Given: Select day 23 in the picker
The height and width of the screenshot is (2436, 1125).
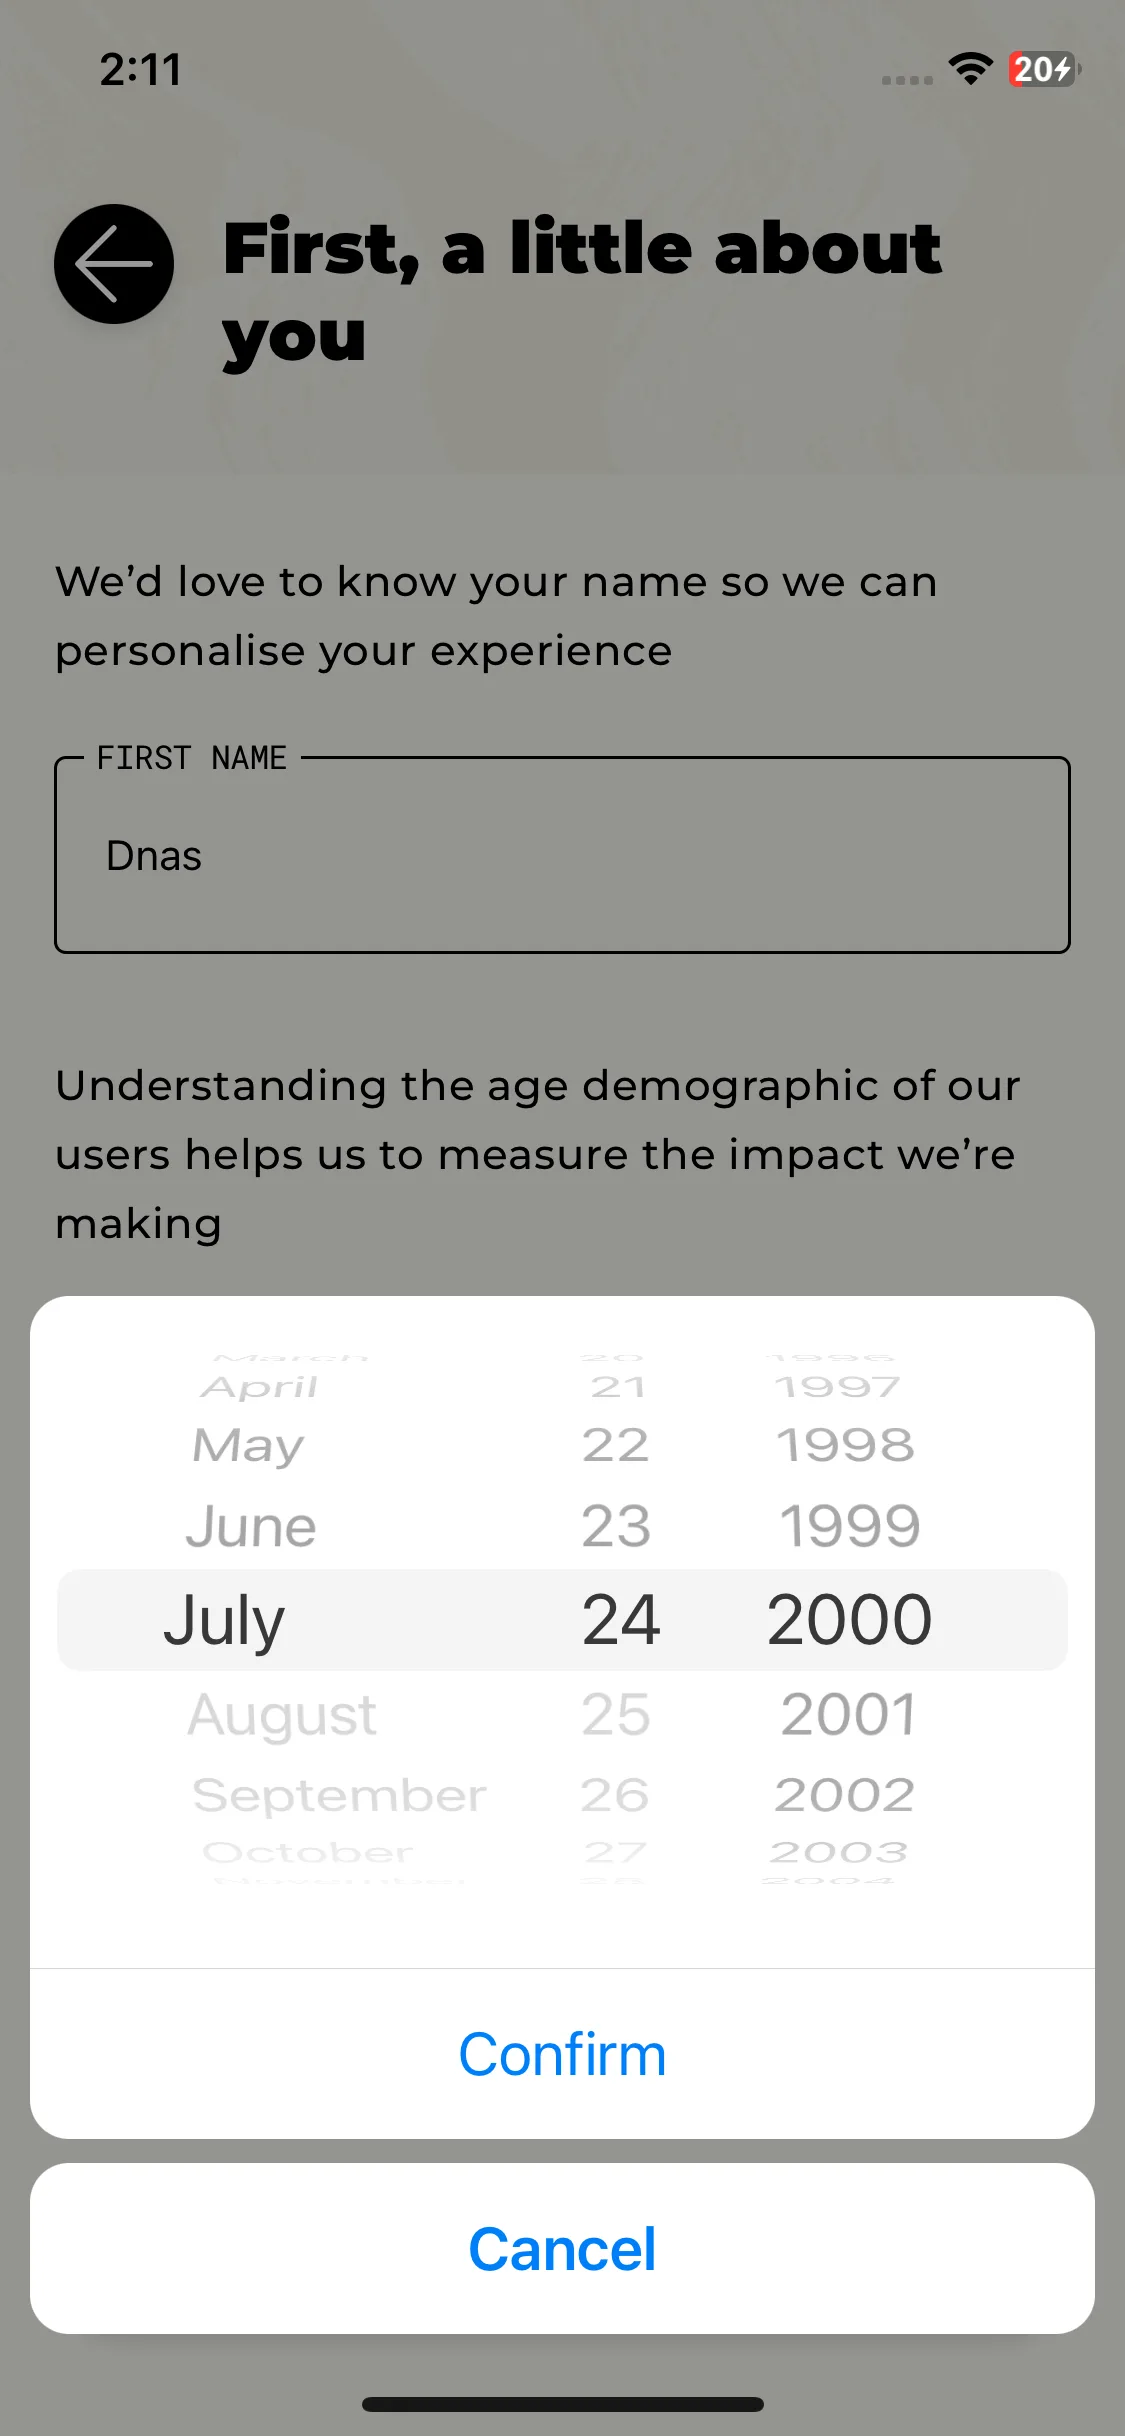Looking at the screenshot, I should click(x=616, y=1526).
